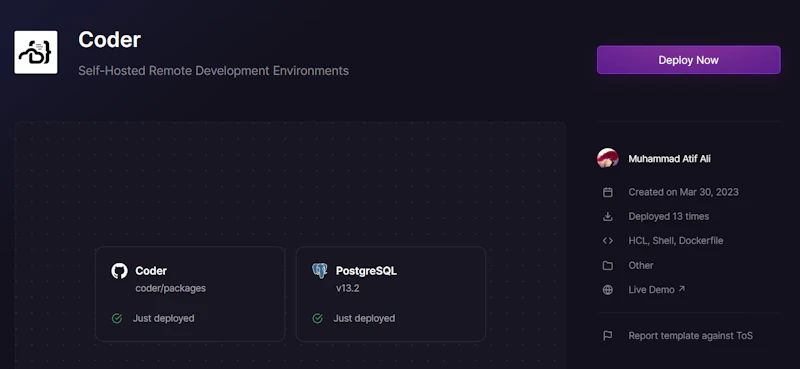Viewport: 800px width, 369px height.
Task: Click the flag icon to report template
Action: click(x=608, y=336)
